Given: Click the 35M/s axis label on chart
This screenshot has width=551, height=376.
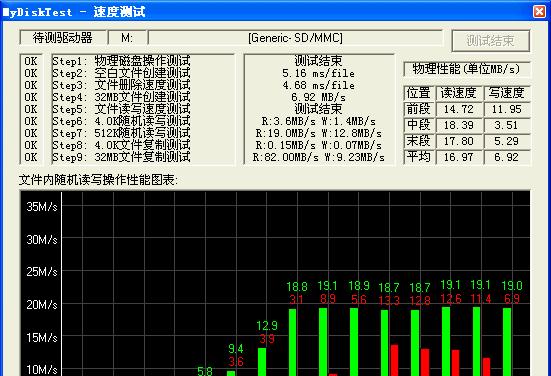Looking at the screenshot, I should (42, 207).
